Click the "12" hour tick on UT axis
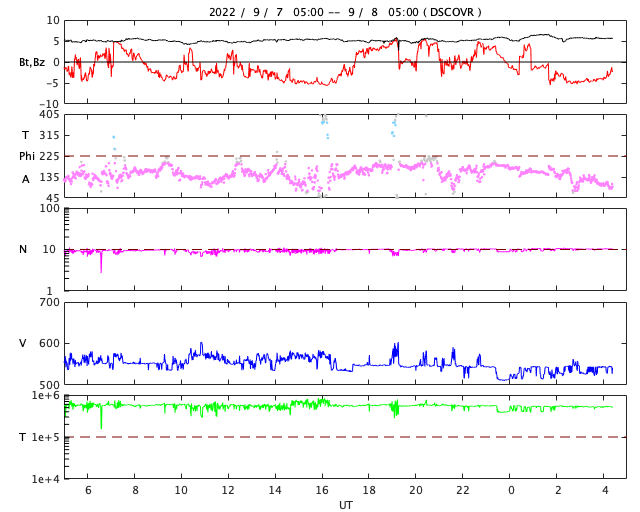The height and width of the screenshot is (512, 640). coord(228,490)
